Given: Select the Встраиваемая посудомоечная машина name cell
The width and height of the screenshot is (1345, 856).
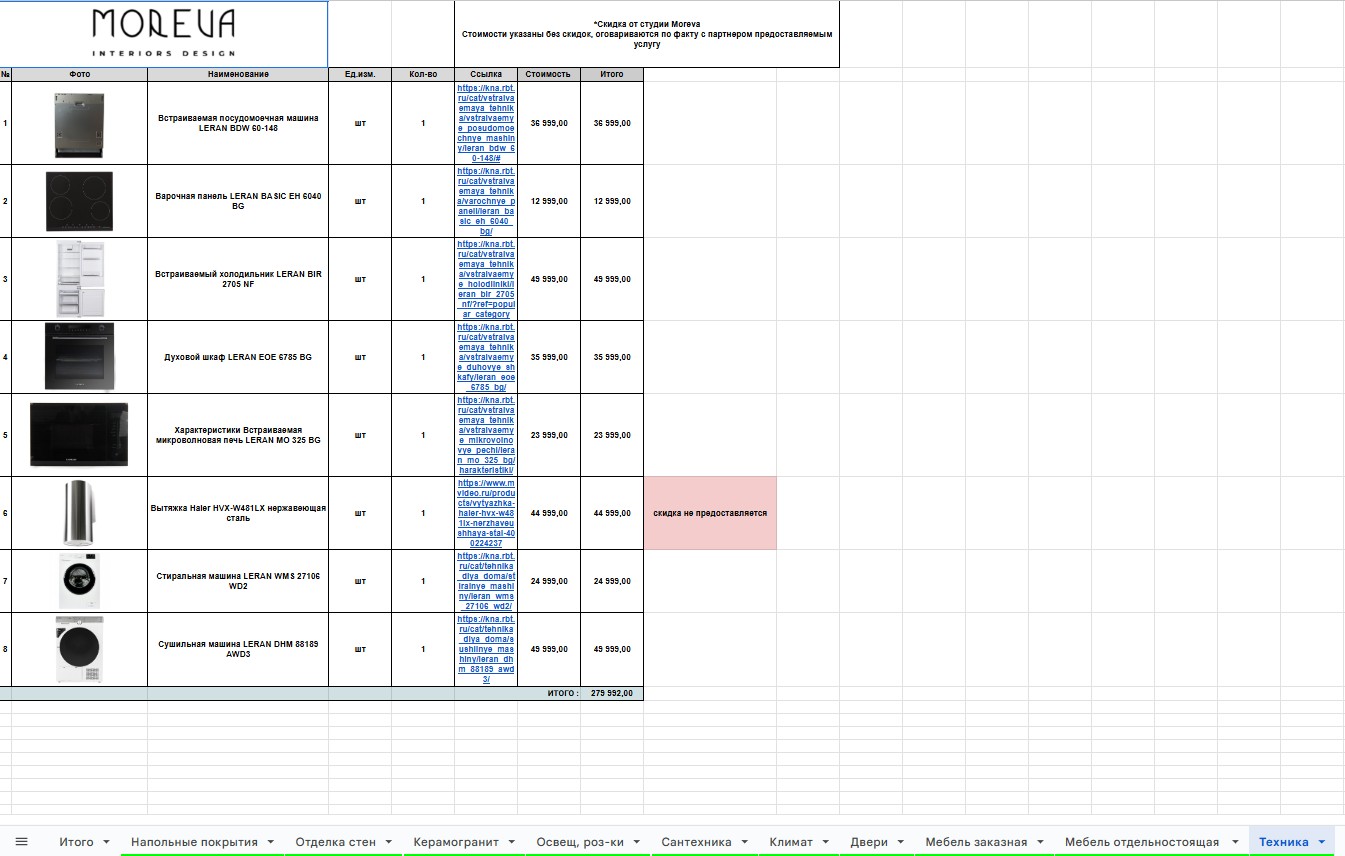Looking at the screenshot, I should pyautogui.click(x=238, y=123).
